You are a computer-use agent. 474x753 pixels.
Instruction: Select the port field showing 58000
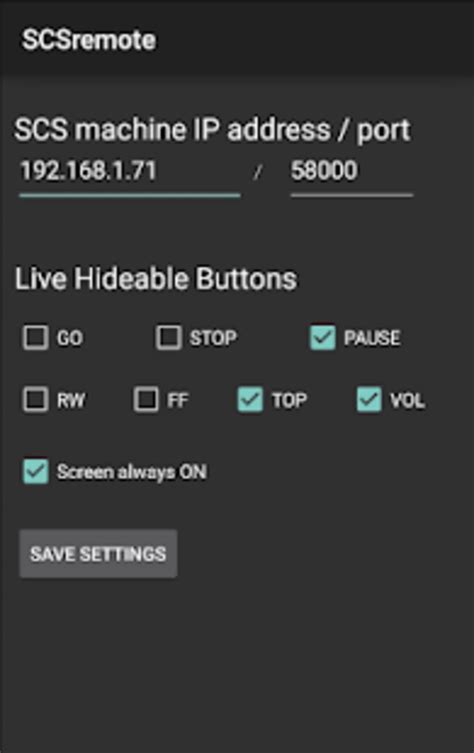[x=352, y=174]
